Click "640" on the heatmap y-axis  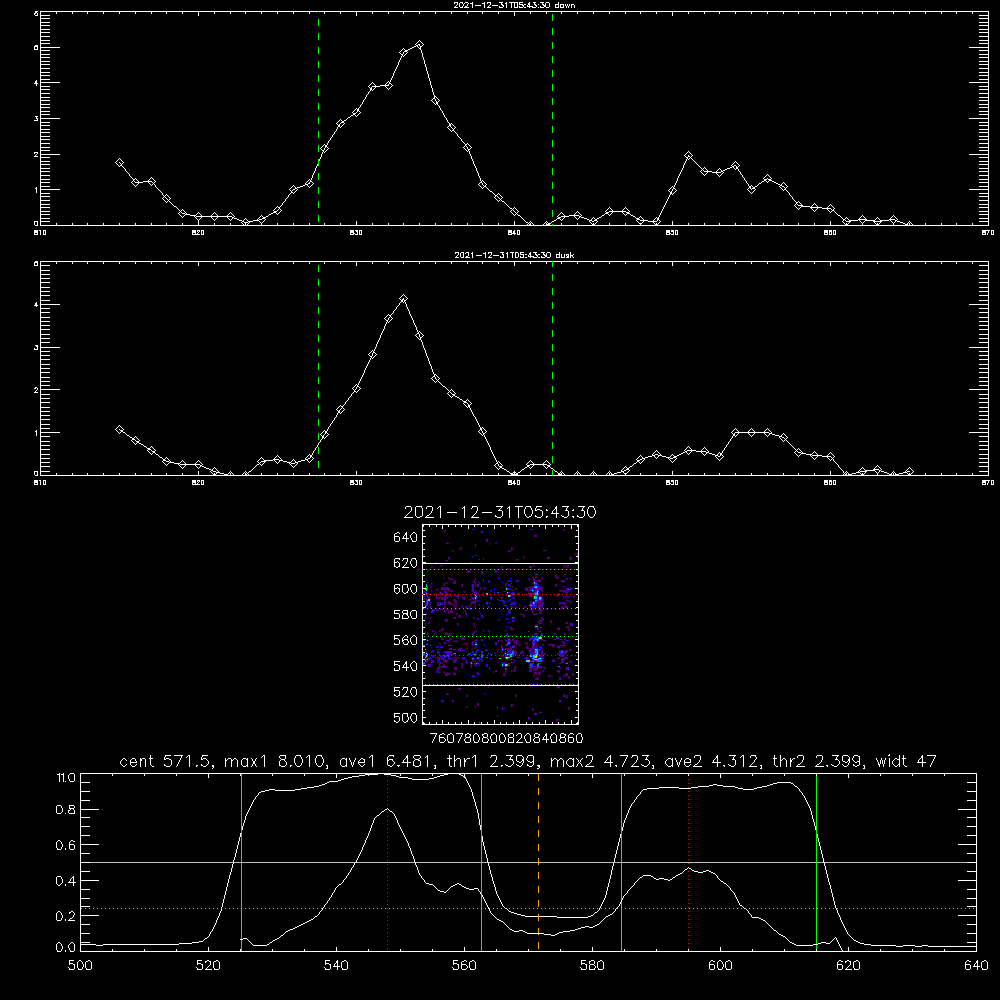pyautogui.click(x=406, y=537)
